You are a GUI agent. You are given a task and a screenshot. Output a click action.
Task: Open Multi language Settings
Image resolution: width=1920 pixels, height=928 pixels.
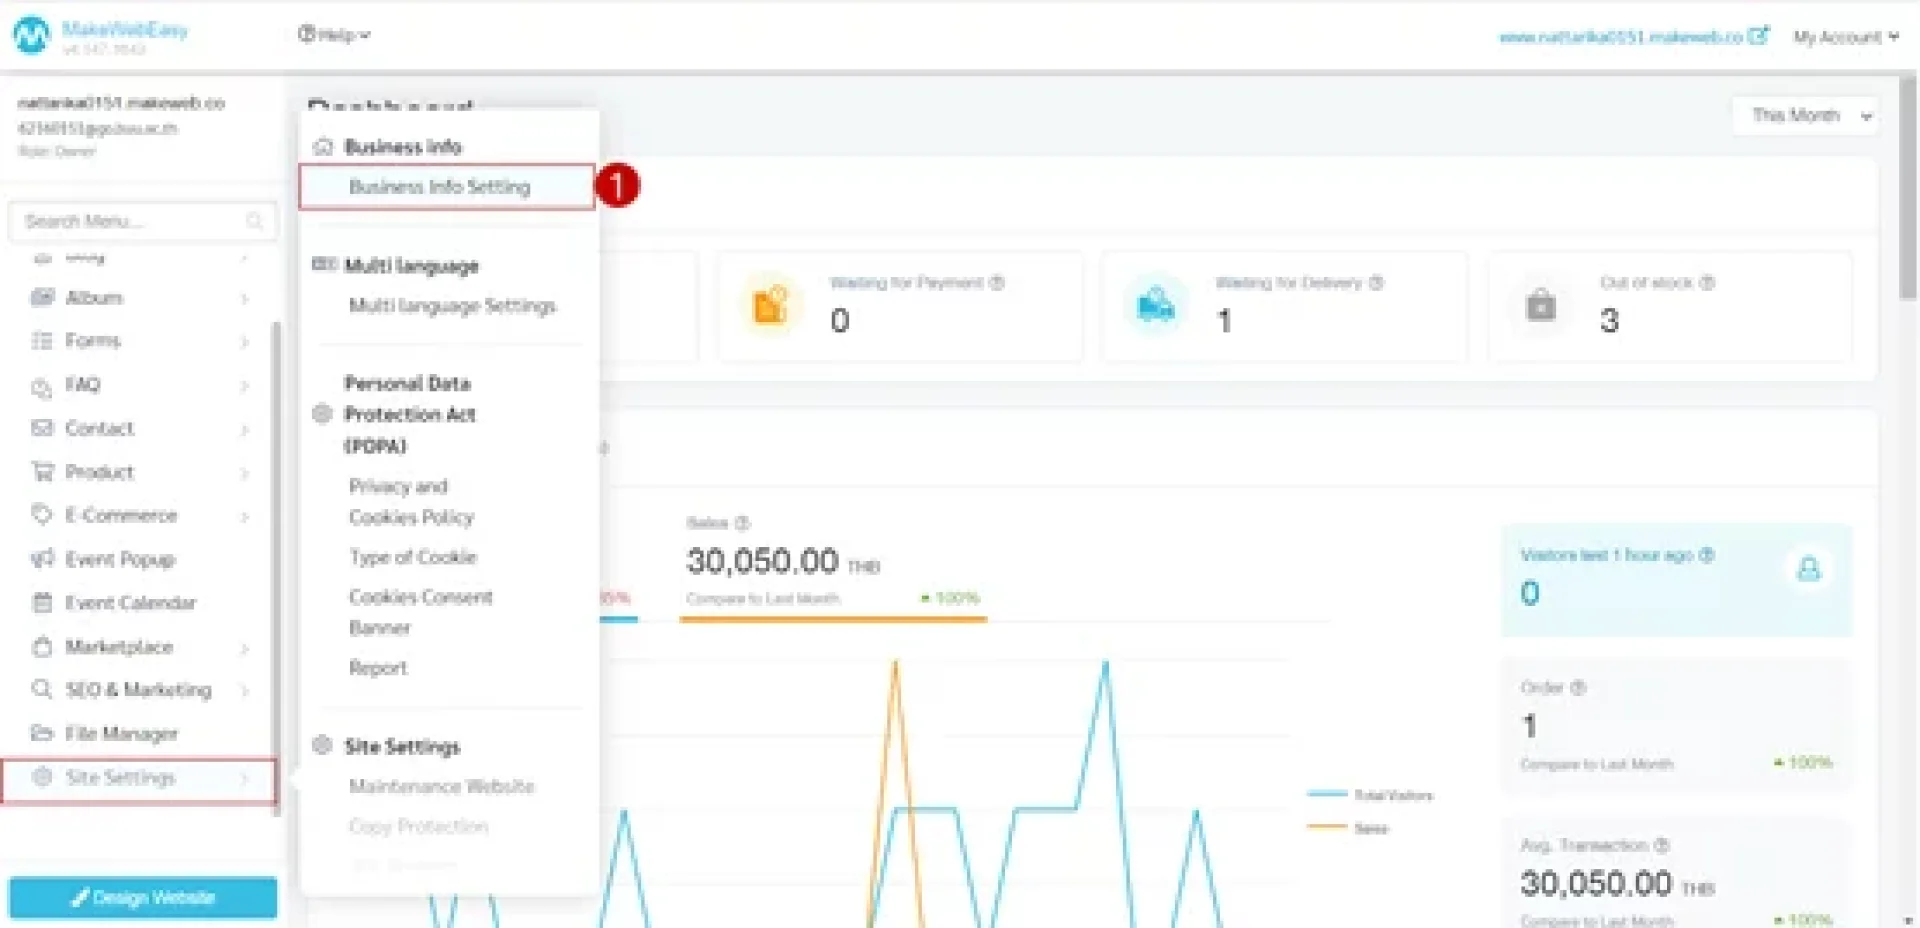[x=452, y=306]
